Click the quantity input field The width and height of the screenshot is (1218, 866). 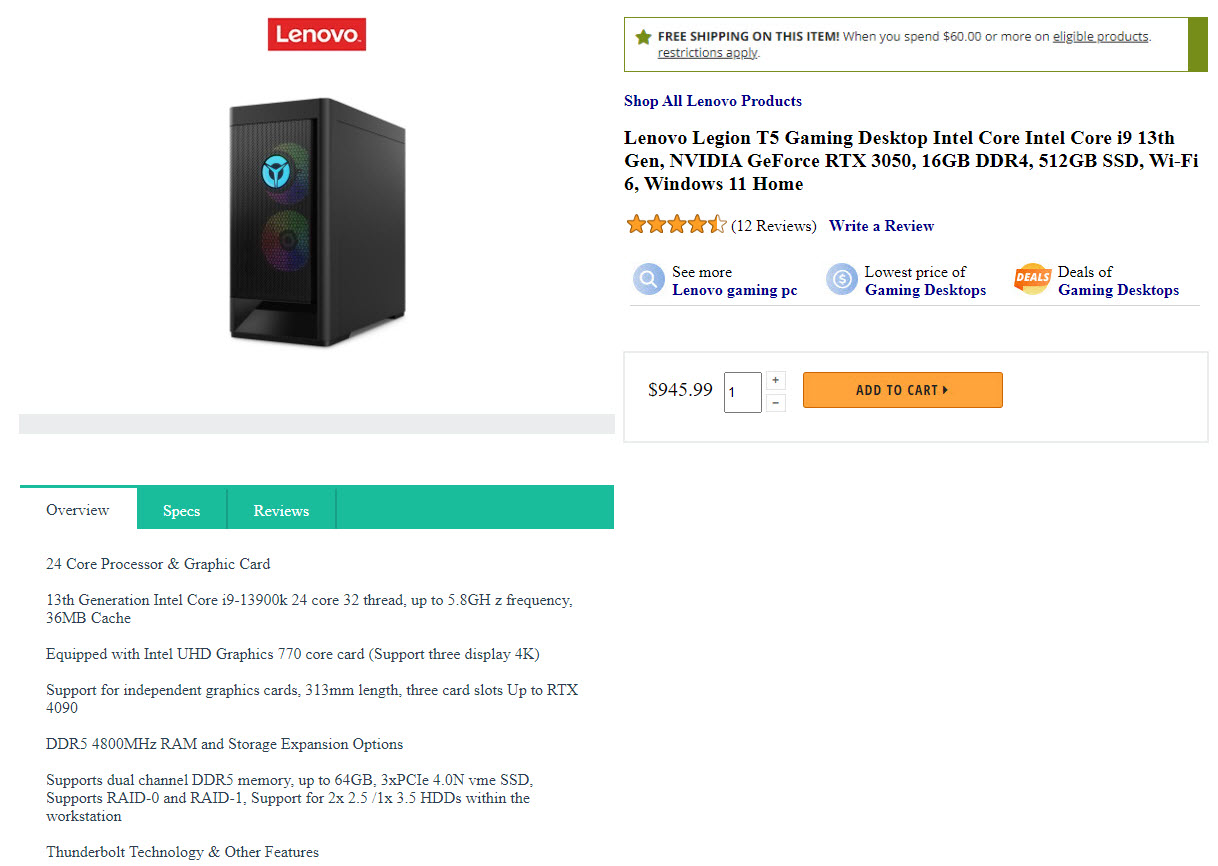click(x=743, y=392)
